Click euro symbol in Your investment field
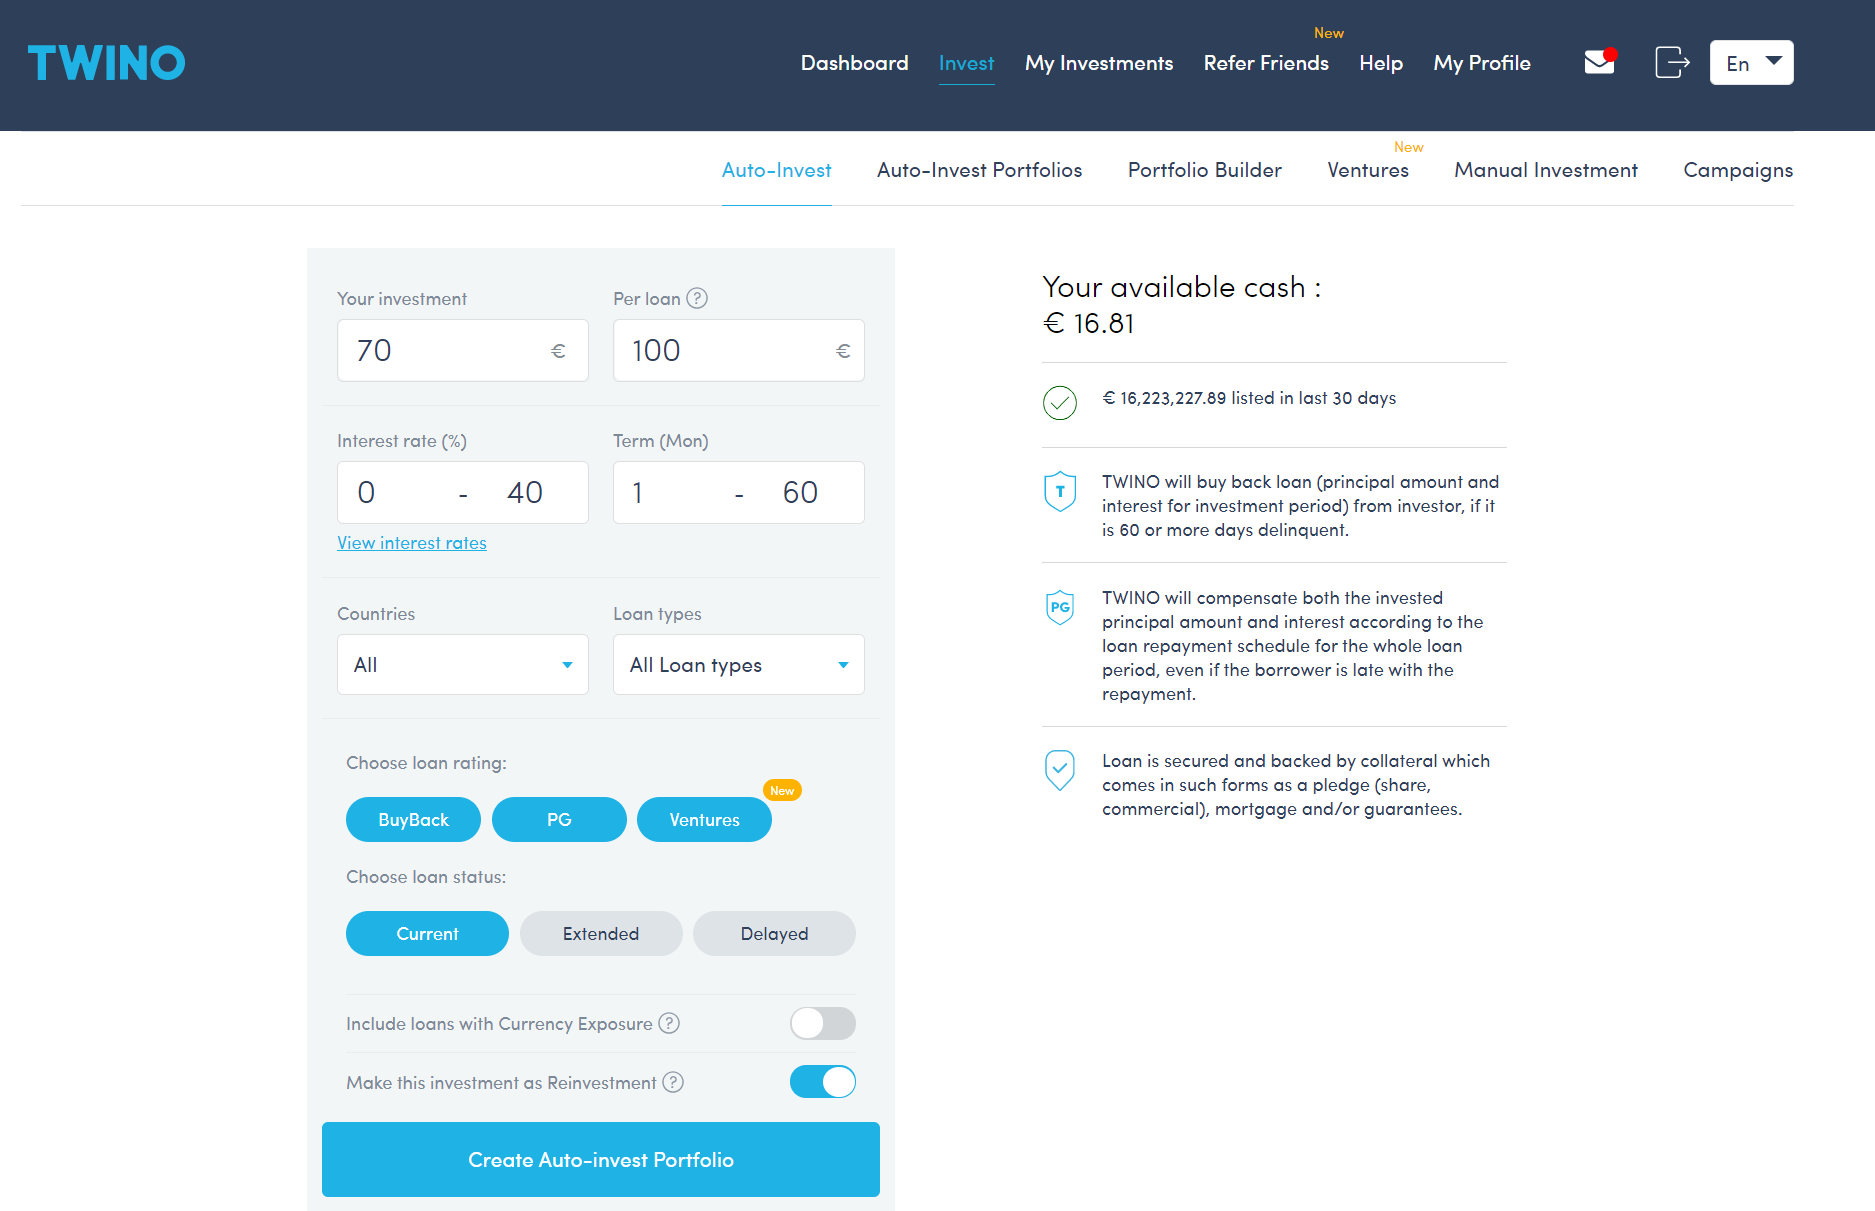The image size is (1875, 1211). 558,351
